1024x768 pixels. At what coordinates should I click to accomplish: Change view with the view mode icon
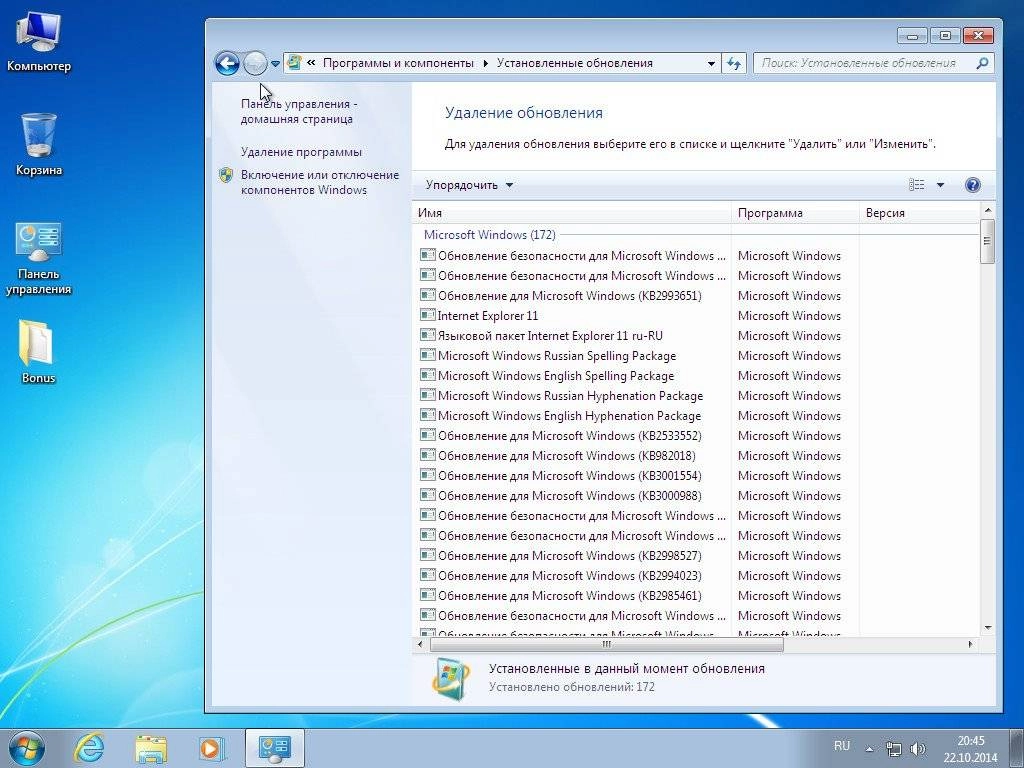point(917,185)
